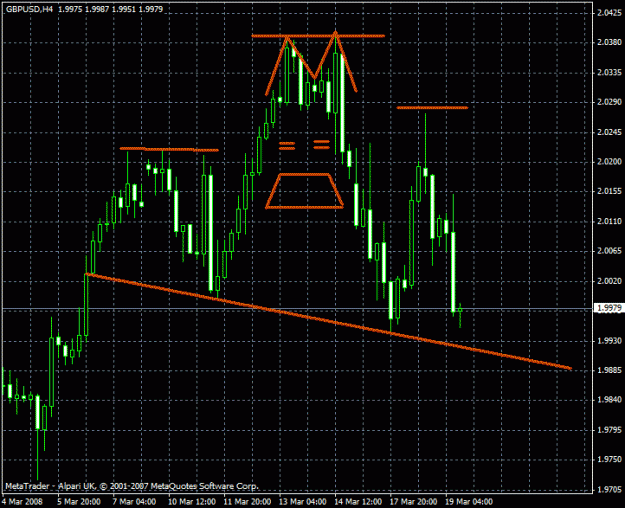Click the MetaTrader Alpari UK copyright text
625x508 pixels.
pos(132,486)
